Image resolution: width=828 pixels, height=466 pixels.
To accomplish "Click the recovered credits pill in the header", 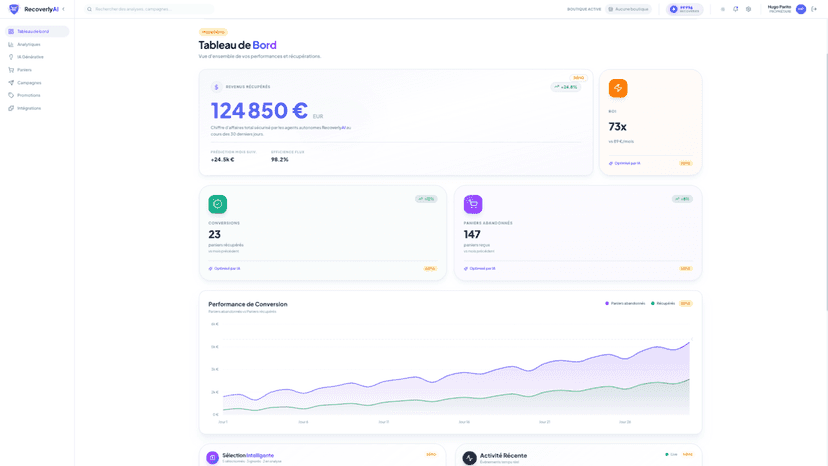I will pyautogui.click(x=684, y=9).
